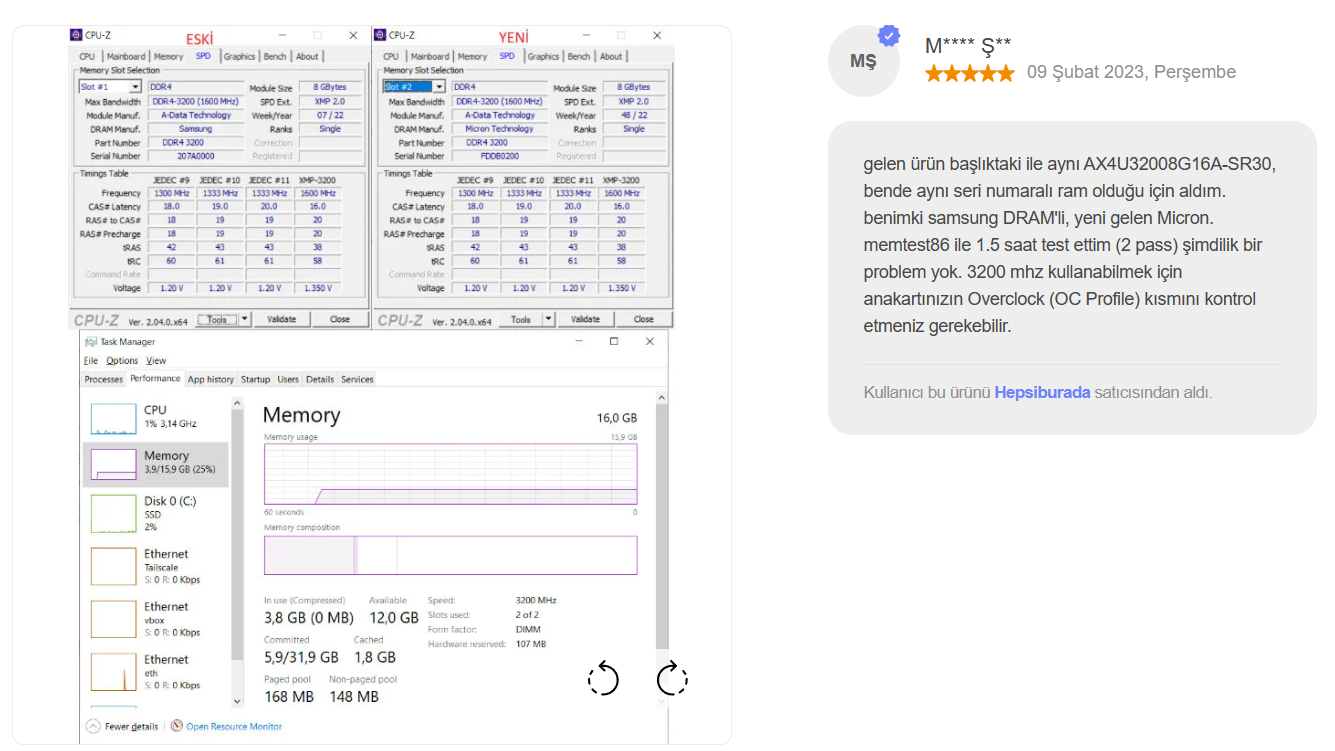Click the Task Manager sidebar scroll-down arrow
Viewport: 1335px width, 751px height.
click(x=237, y=701)
